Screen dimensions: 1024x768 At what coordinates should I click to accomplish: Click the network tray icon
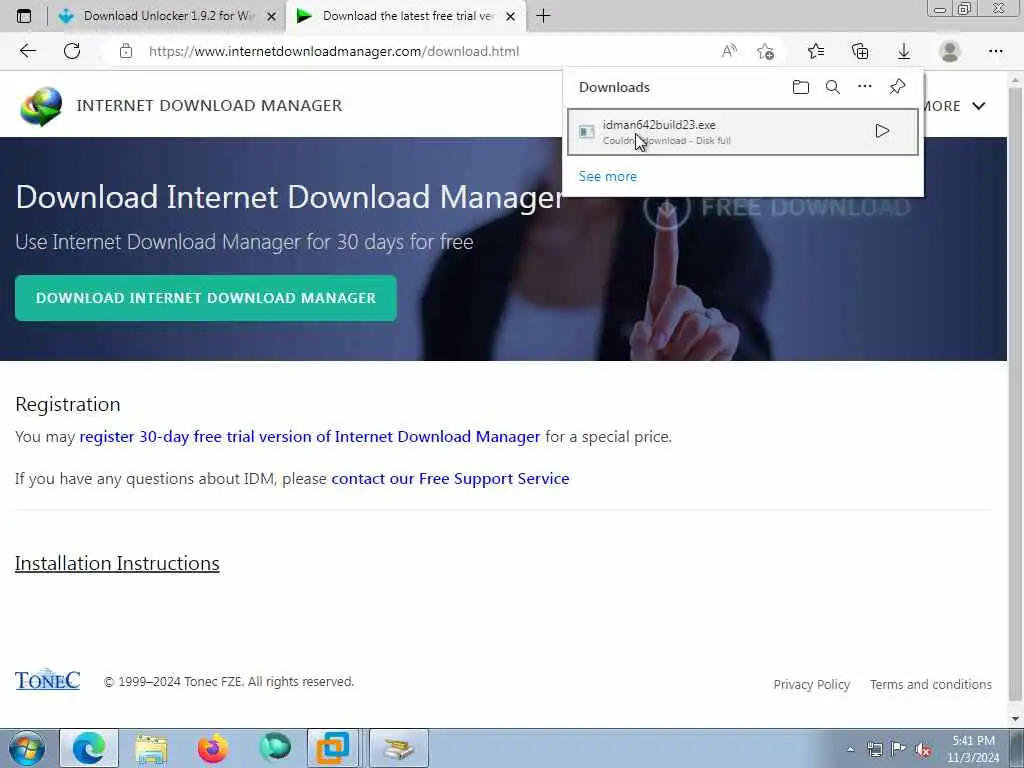click(x=874, y=749)
